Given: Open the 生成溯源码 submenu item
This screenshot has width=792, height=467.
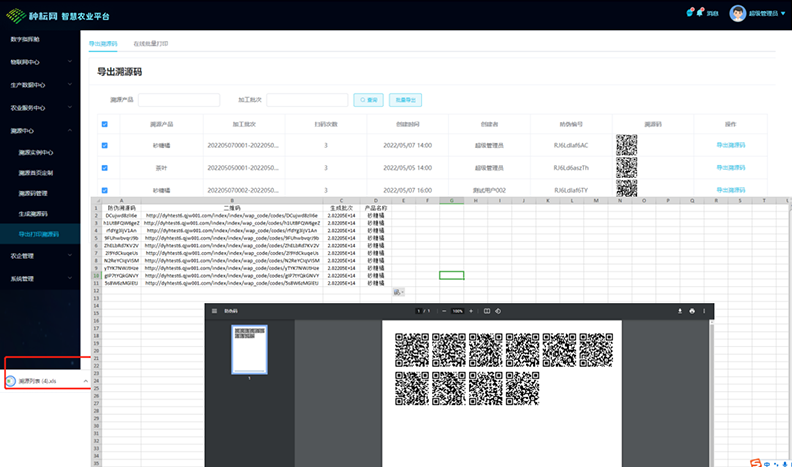Looking at the screenshot, I should (x=33, y=214).
